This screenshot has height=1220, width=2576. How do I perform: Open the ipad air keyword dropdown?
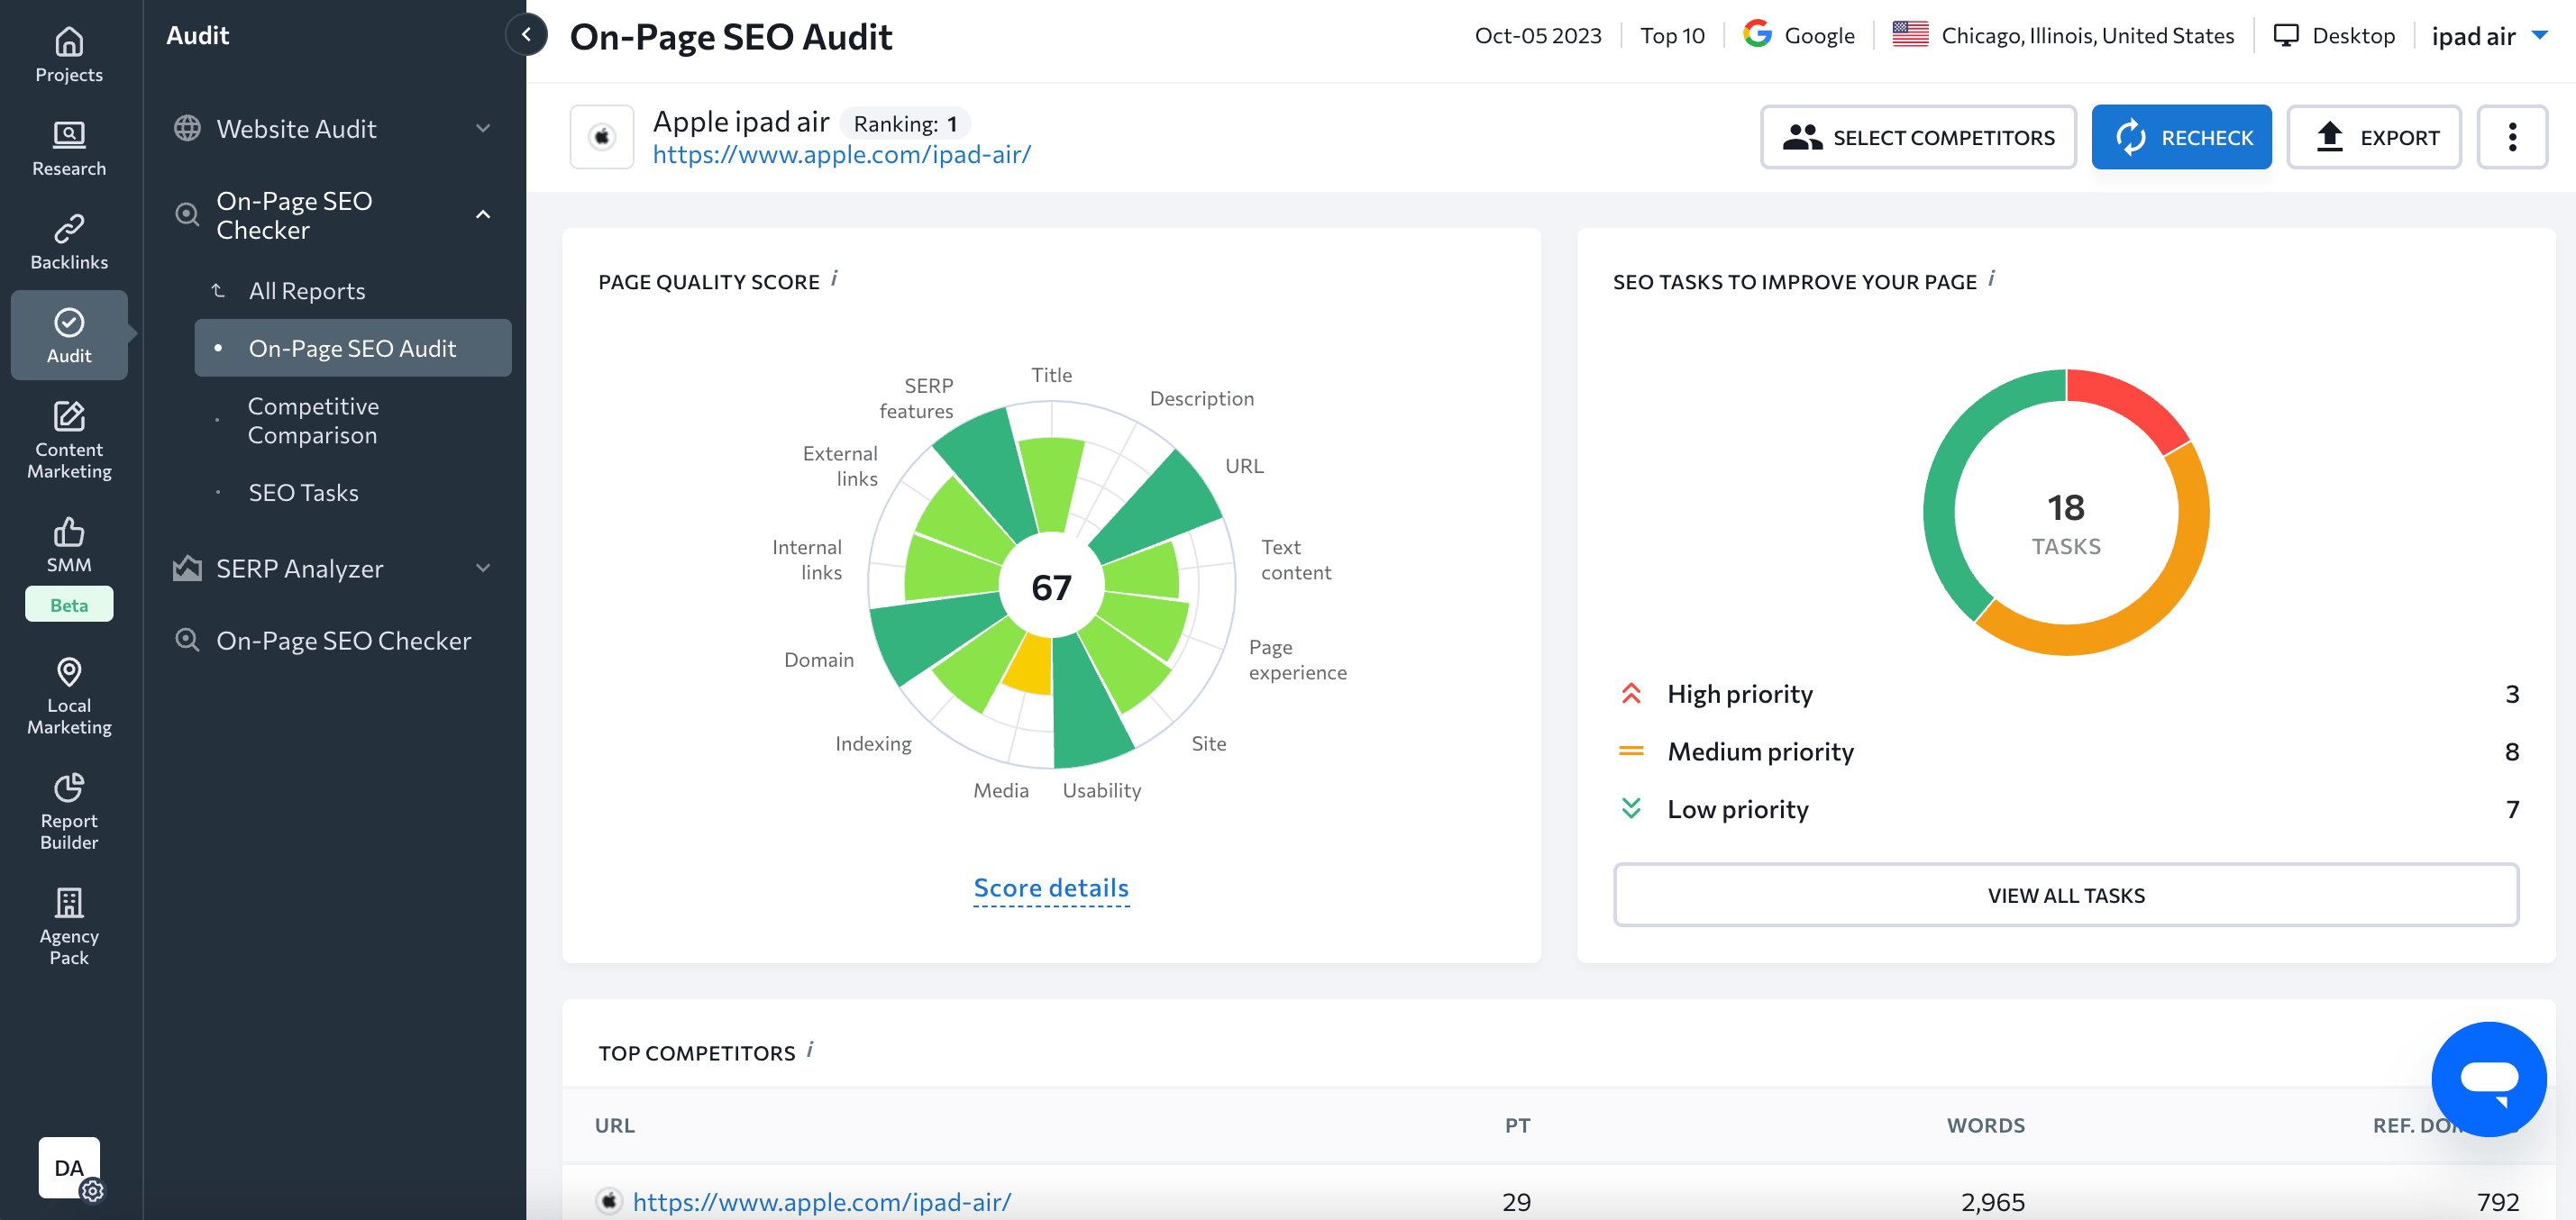(2490, 36)
